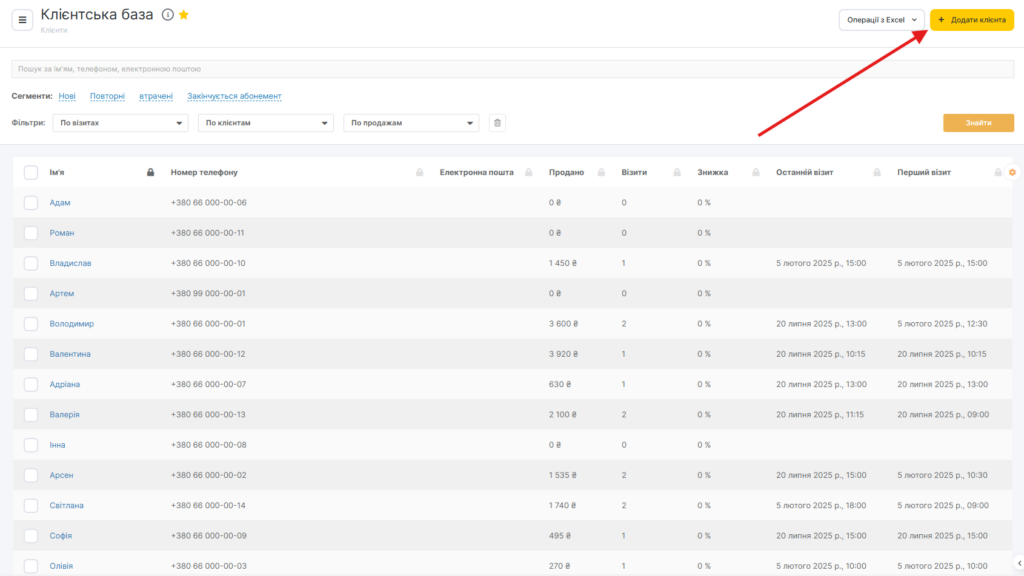Open the По клієнтам filter dropdown
The width and height of the screenshot is (1024, 576).
click(265, 123)
